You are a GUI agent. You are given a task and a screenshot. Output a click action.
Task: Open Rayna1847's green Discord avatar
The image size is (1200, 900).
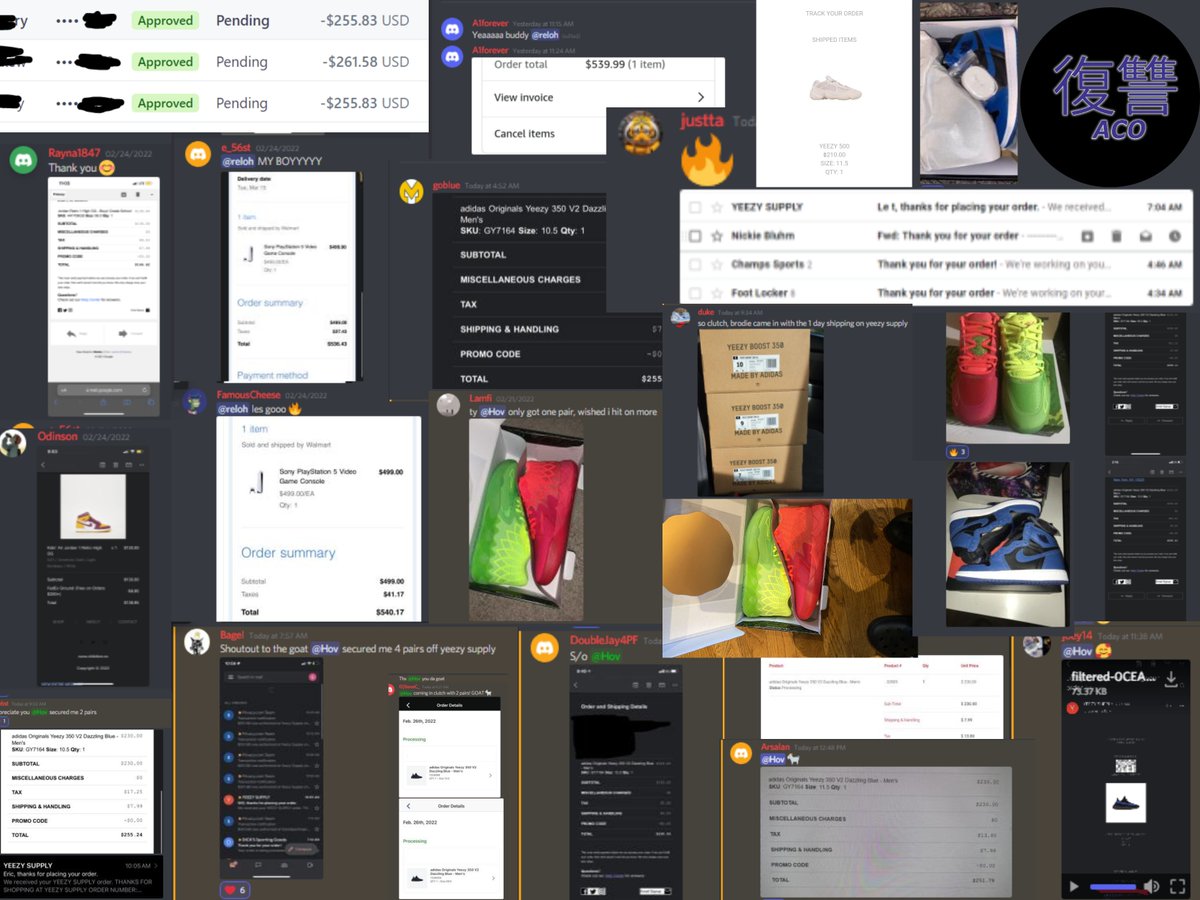[x=24, y=160]
